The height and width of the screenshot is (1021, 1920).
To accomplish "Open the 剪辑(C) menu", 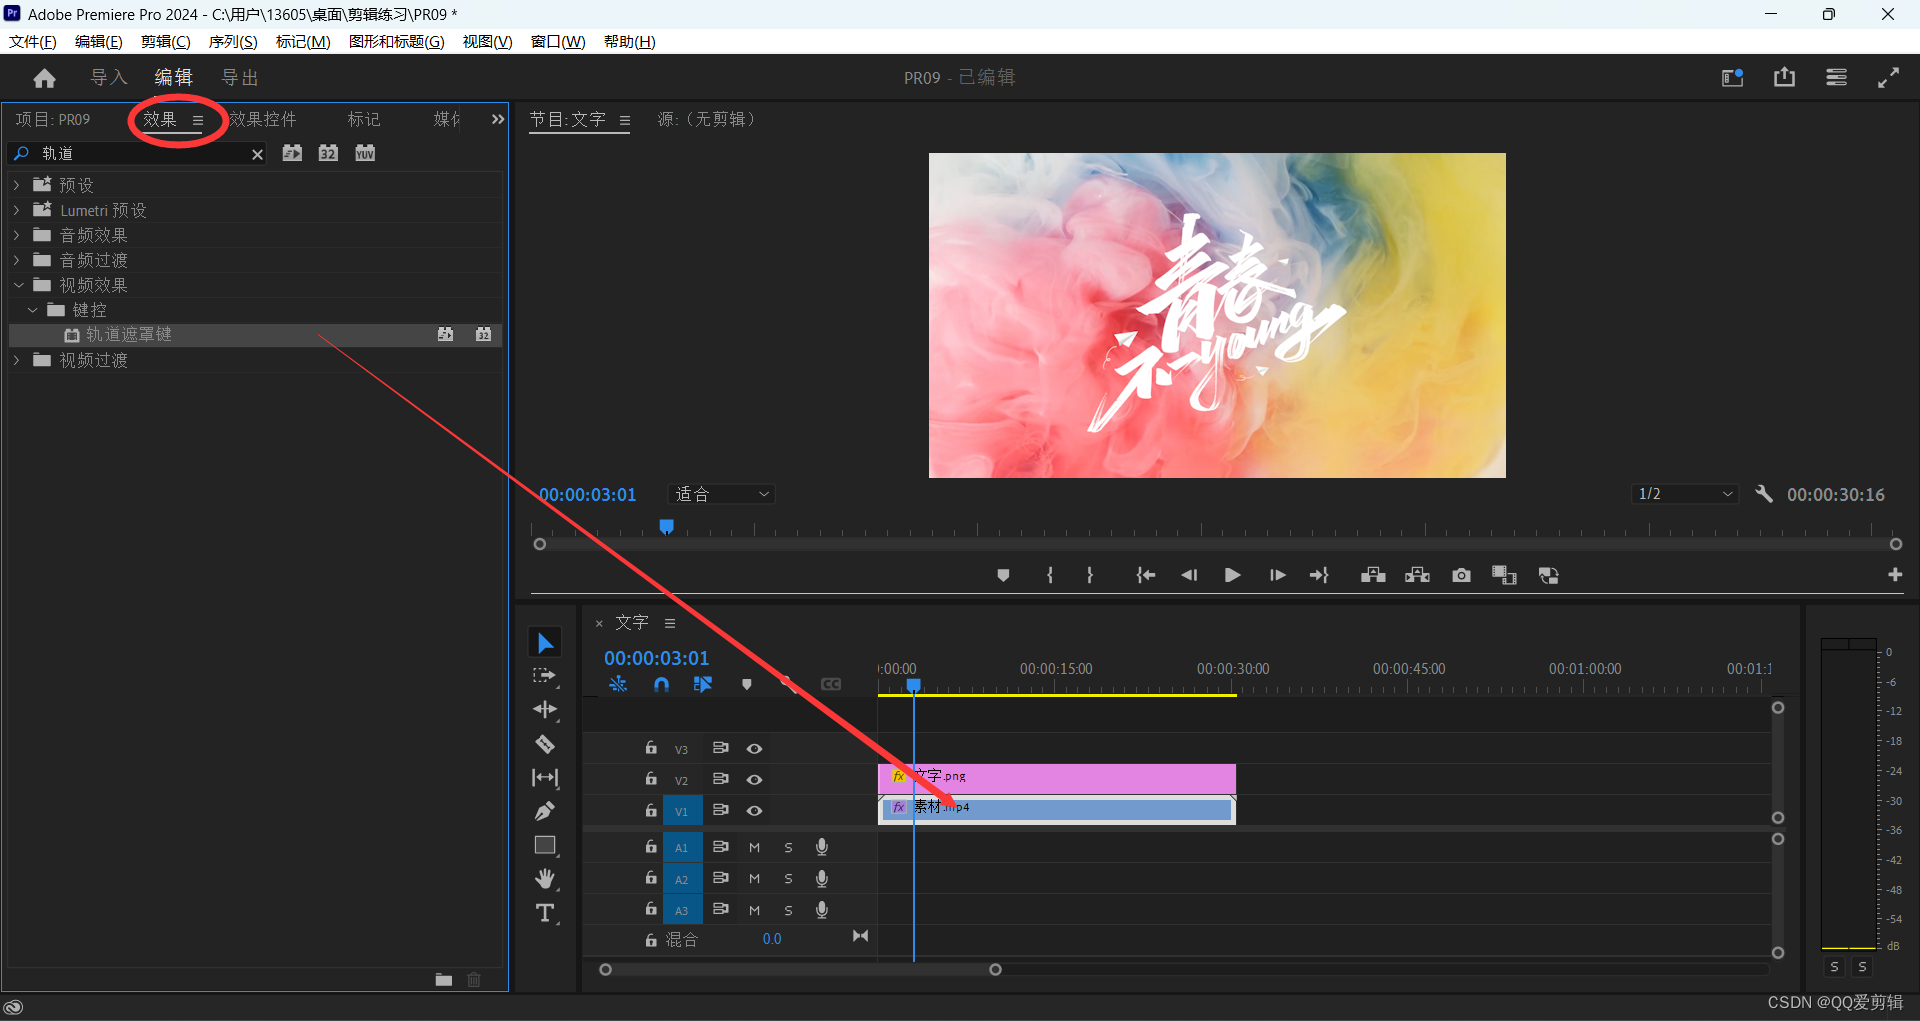I will click(x=165, y=41).
